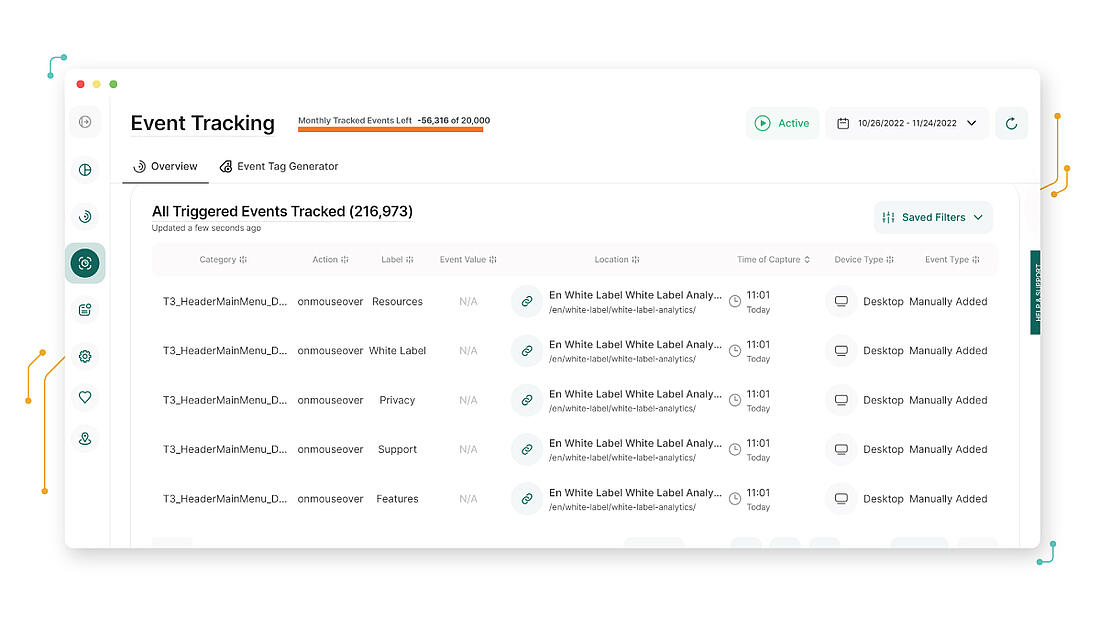Switch to the Event Tag Generator tab
The height and width of the screenshot is (619, 1100).
pyautogui.click(x=279, y=166)
